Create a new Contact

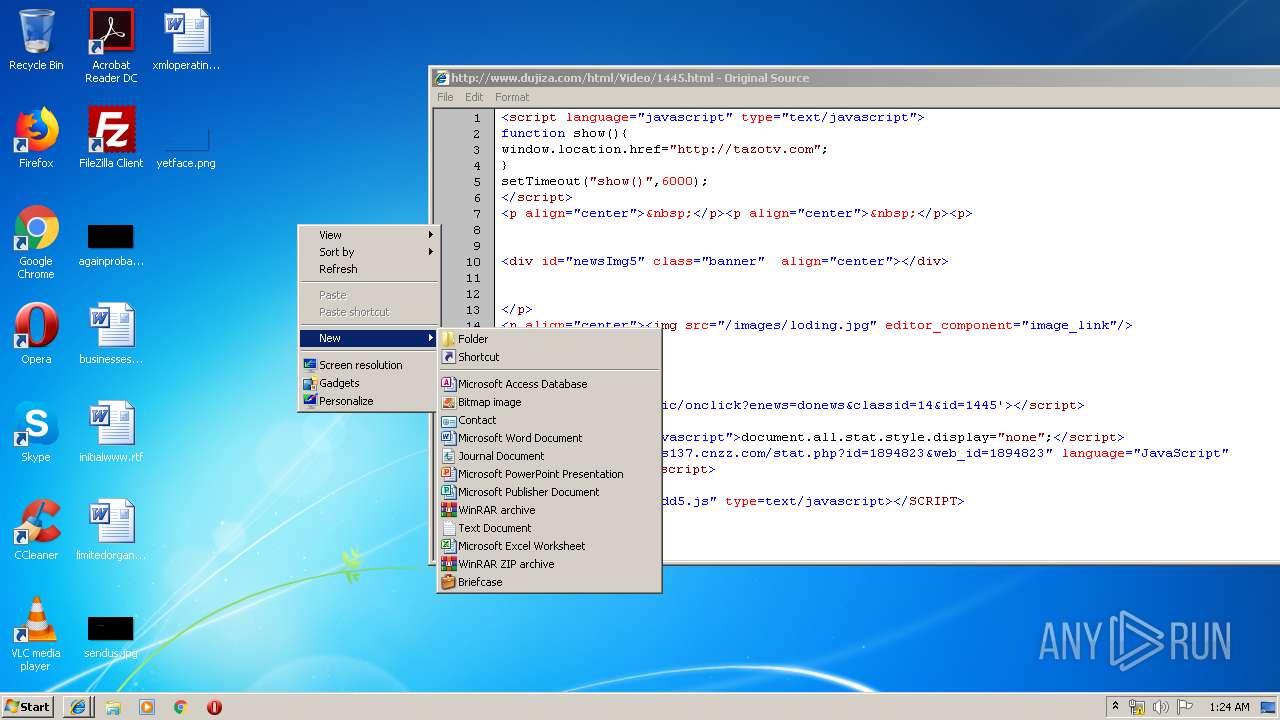coord(549,420)
